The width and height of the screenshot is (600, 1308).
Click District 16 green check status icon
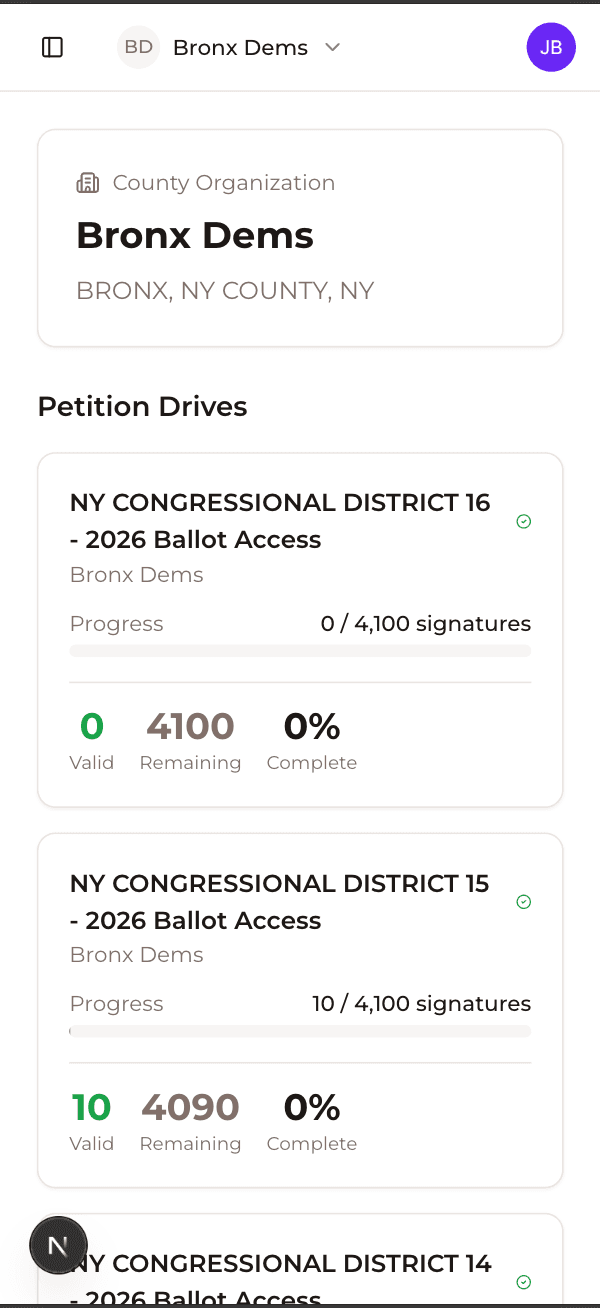click(x=523, y=521)
